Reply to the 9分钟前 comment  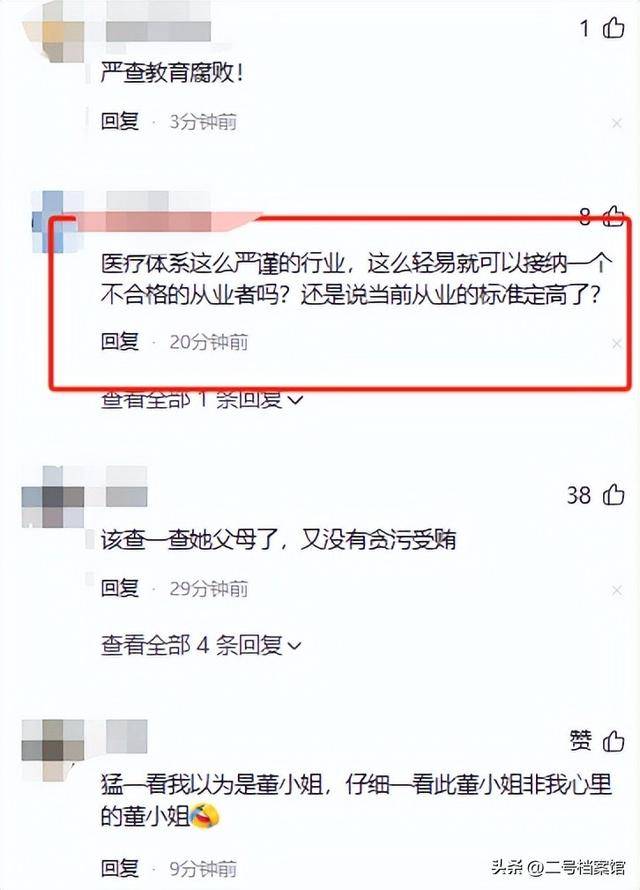[x=120, y=868]
